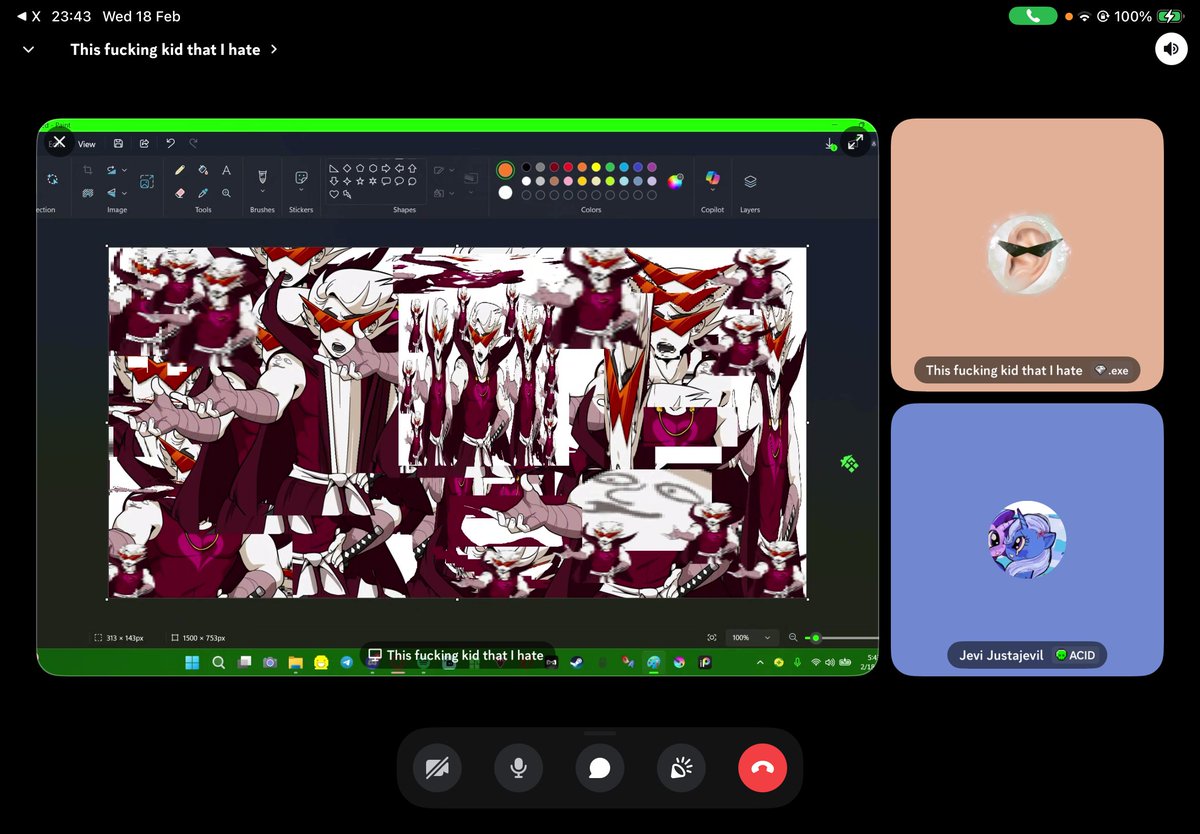Expand the Stickers dropdown chevron

pyautogui.click(x=301, y=192)
